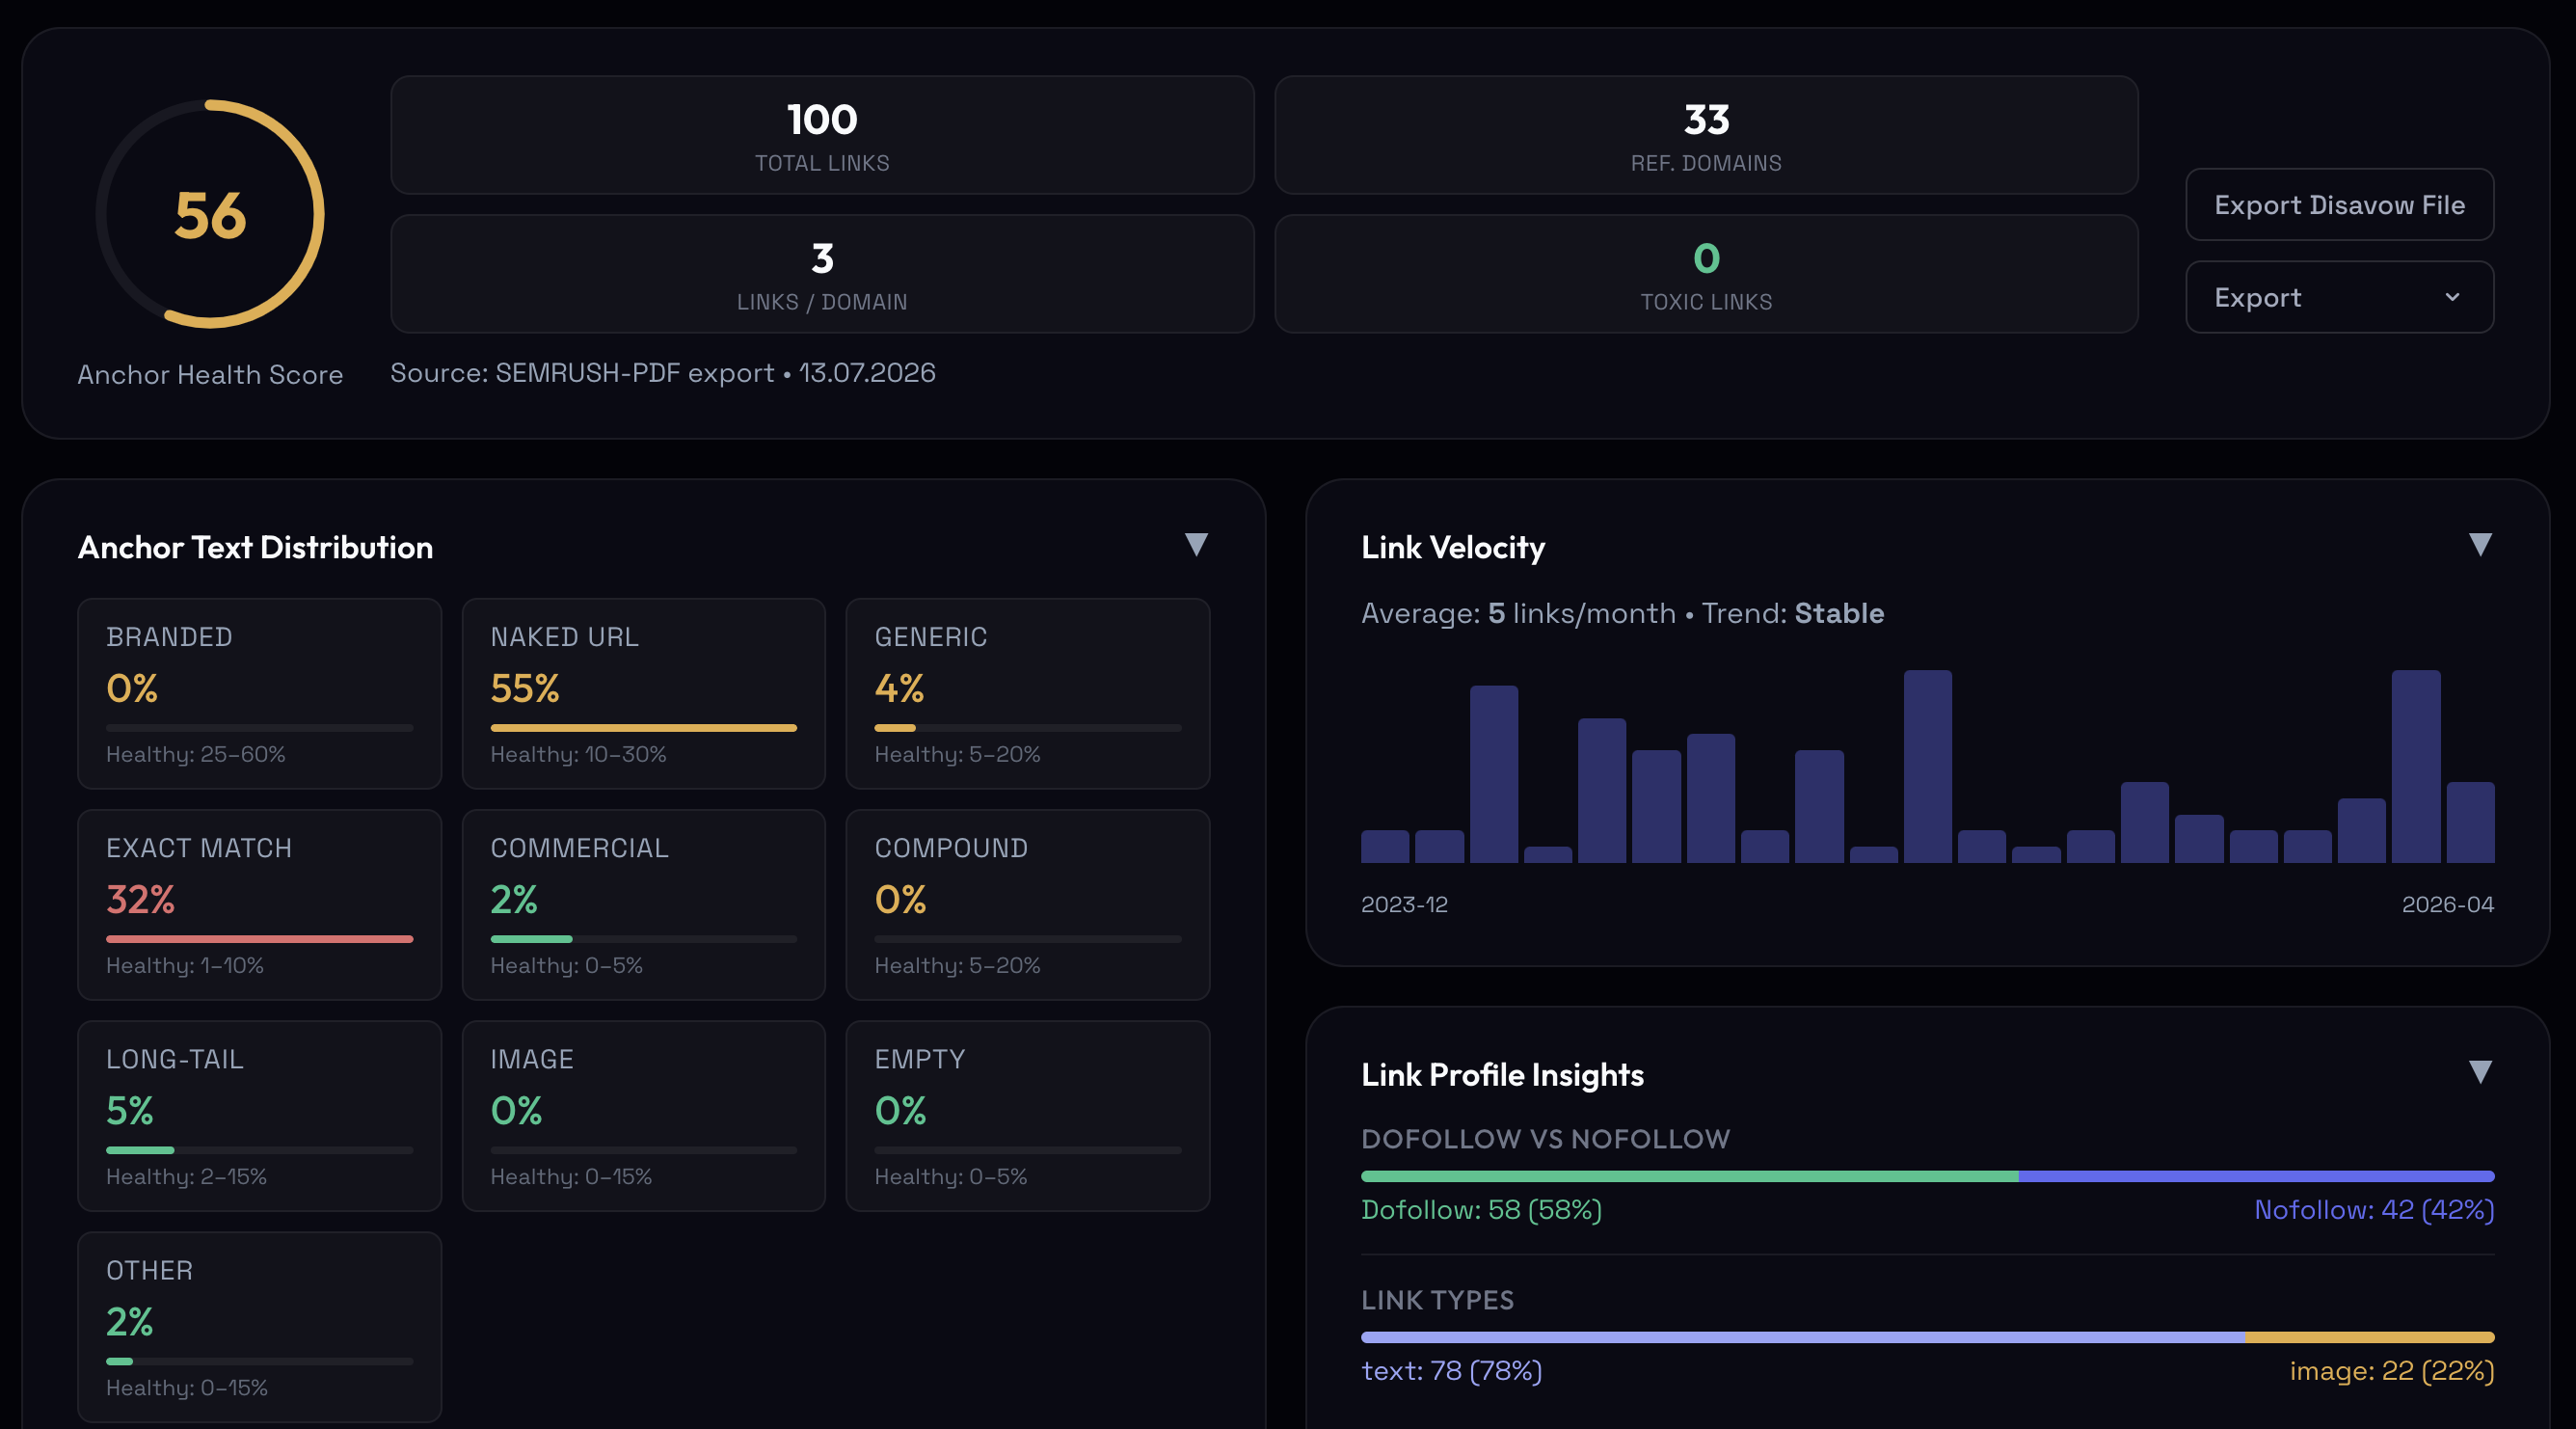Open the Generic anchor category card
2576x1429 pixels.
pos(1028,694)
